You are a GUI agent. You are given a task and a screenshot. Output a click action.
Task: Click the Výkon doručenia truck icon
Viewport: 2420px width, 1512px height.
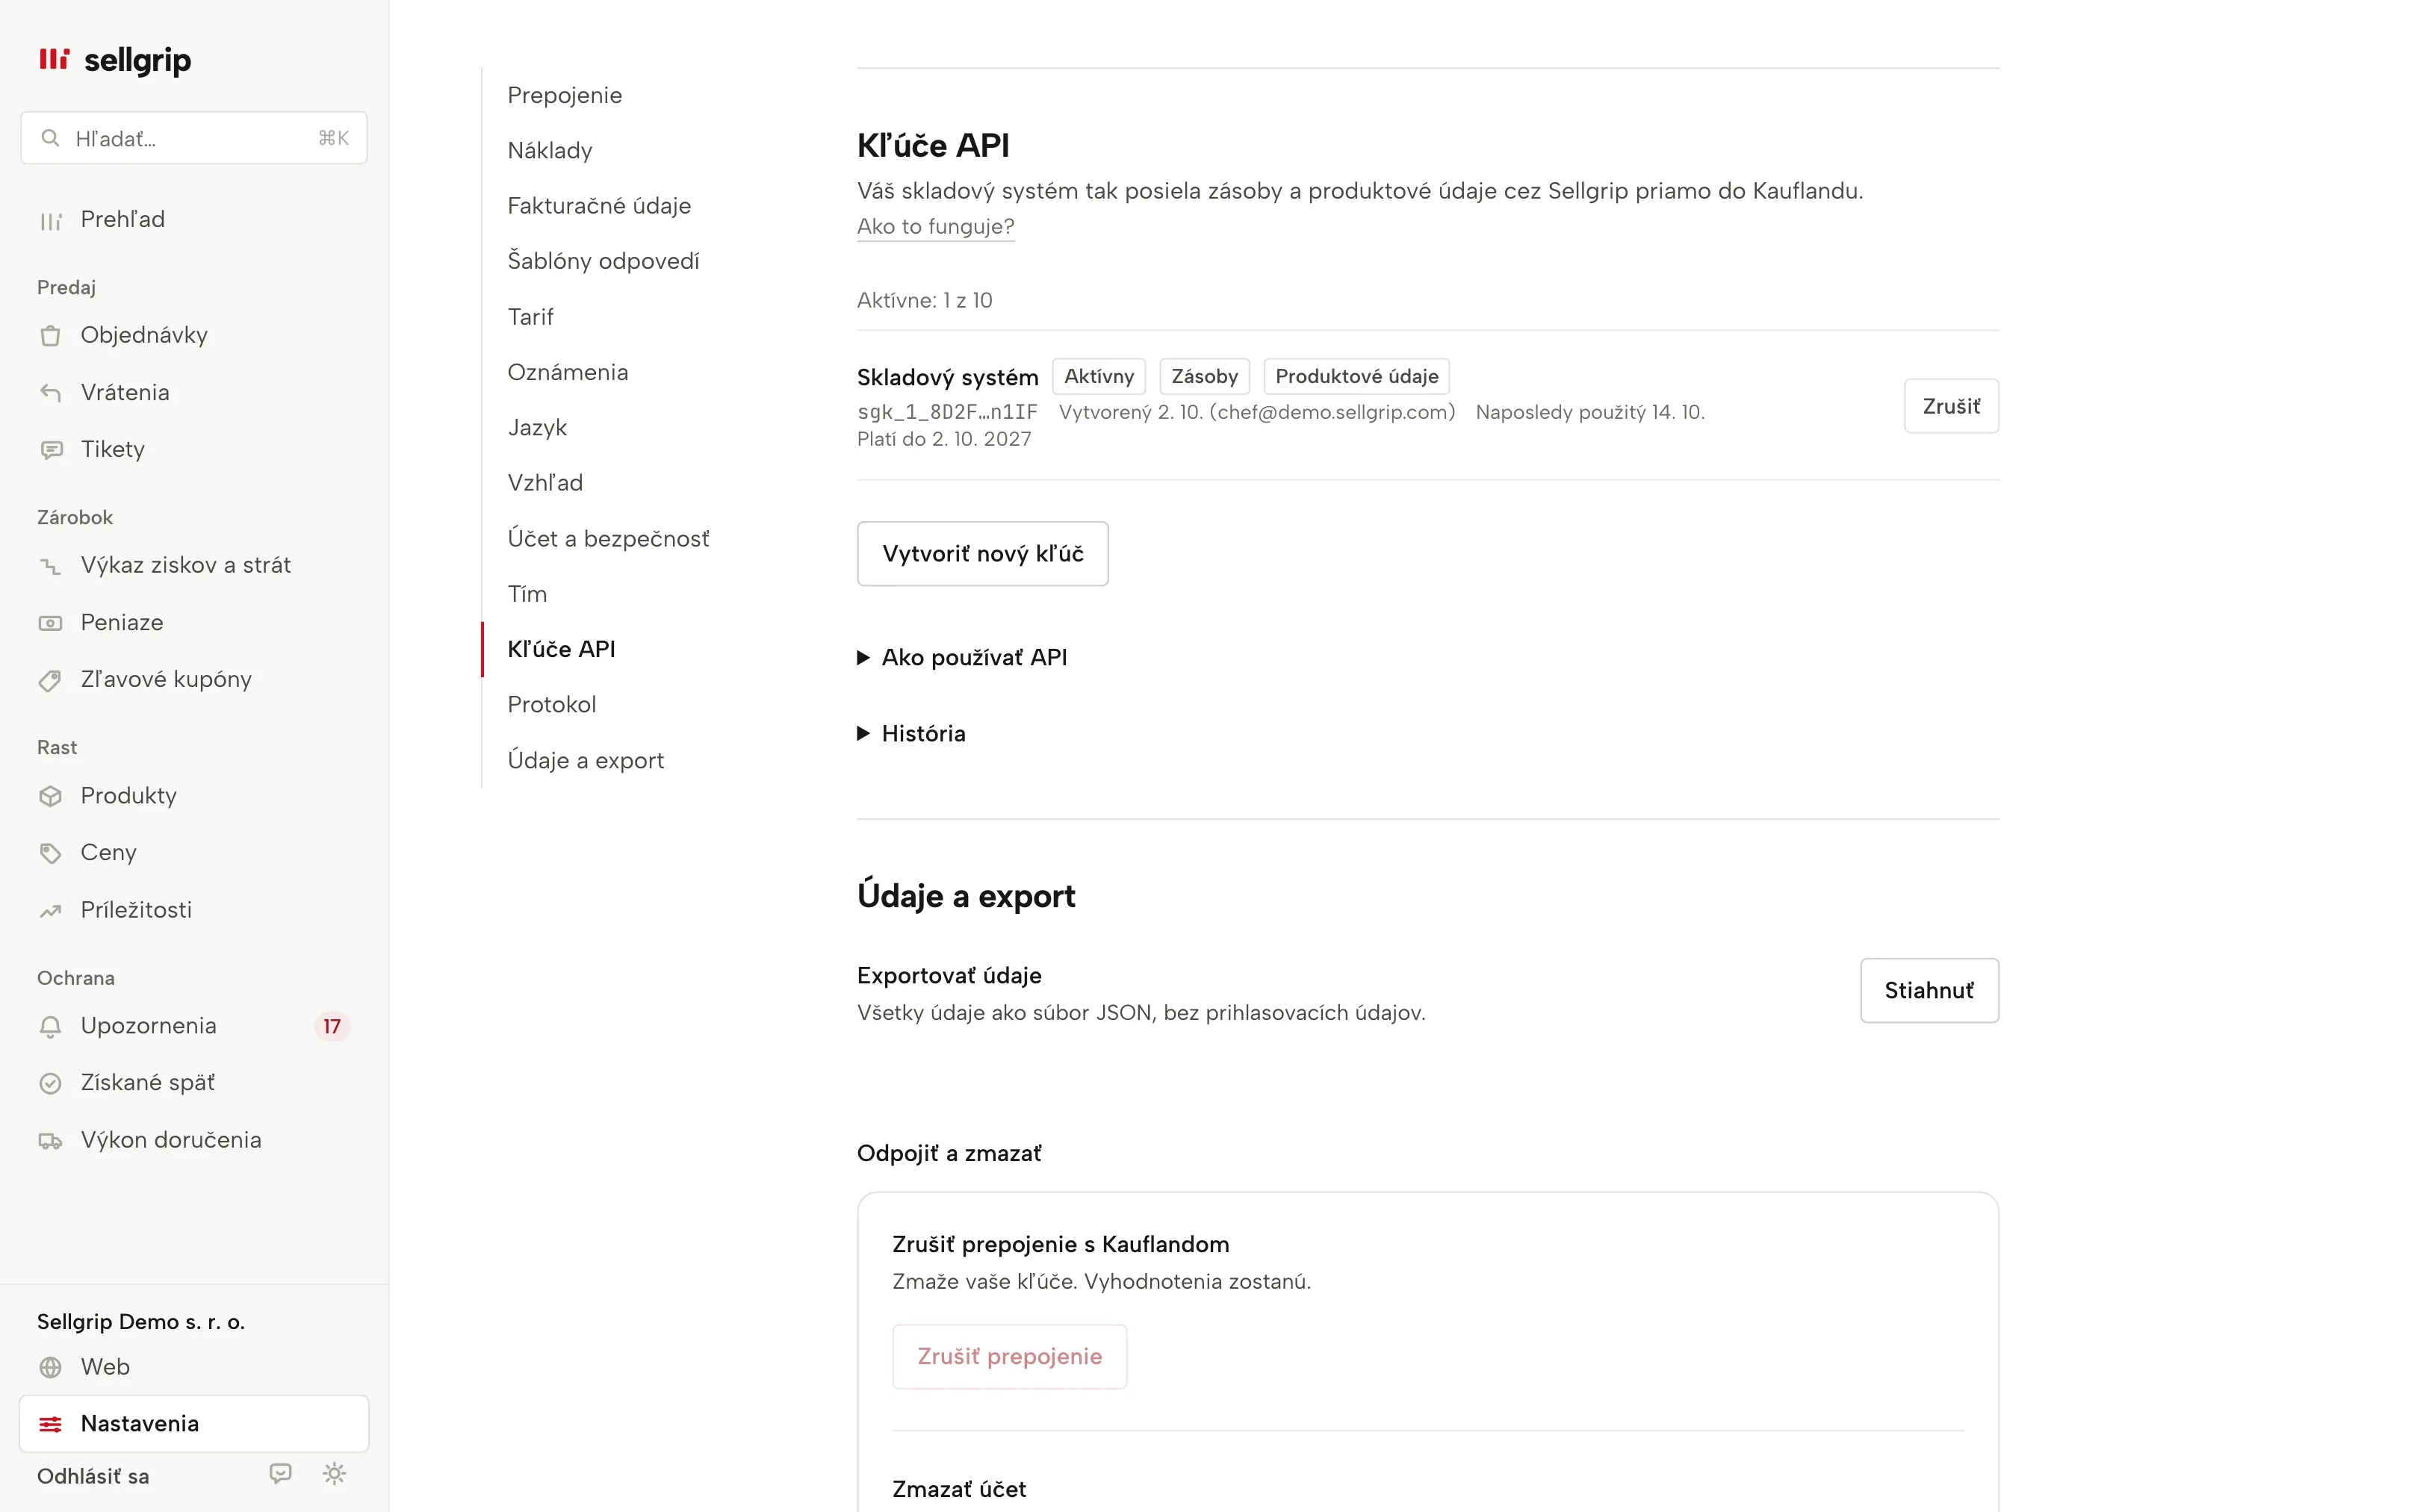50,1141
